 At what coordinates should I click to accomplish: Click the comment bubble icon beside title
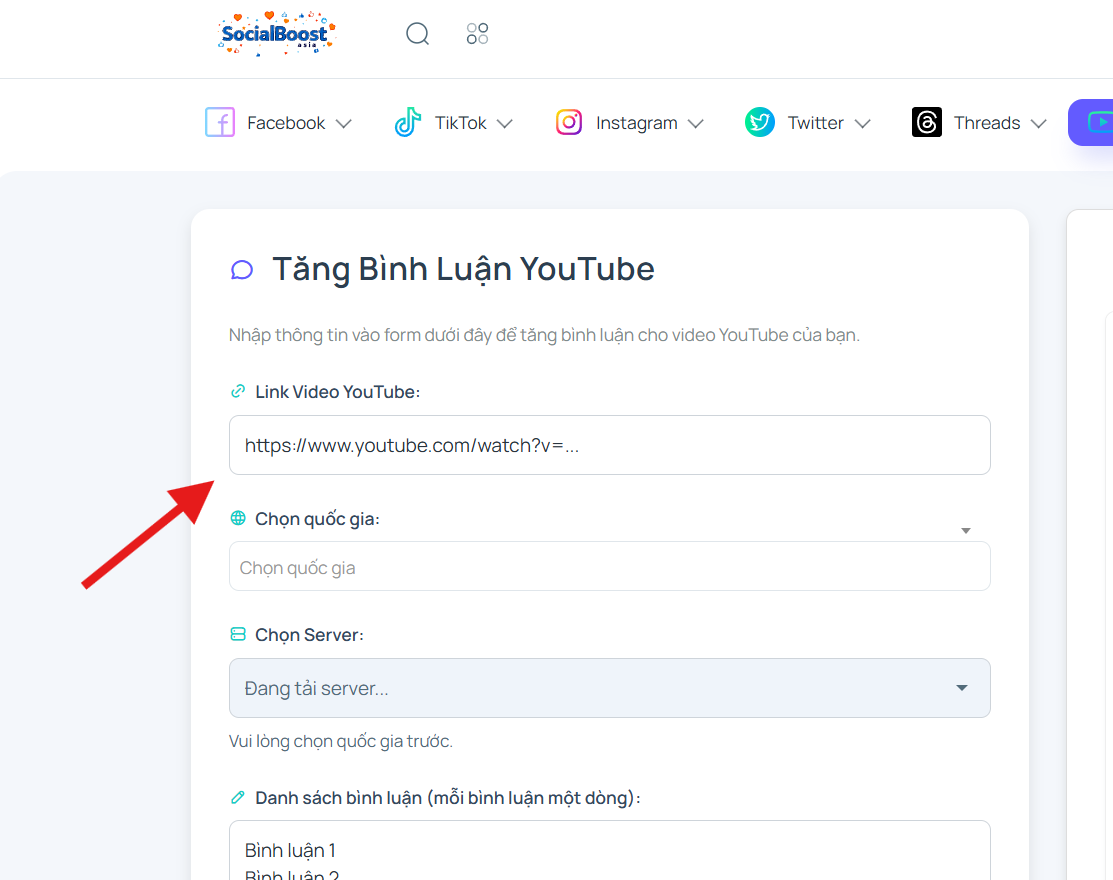pyautogui.click(x=242, y=270)
